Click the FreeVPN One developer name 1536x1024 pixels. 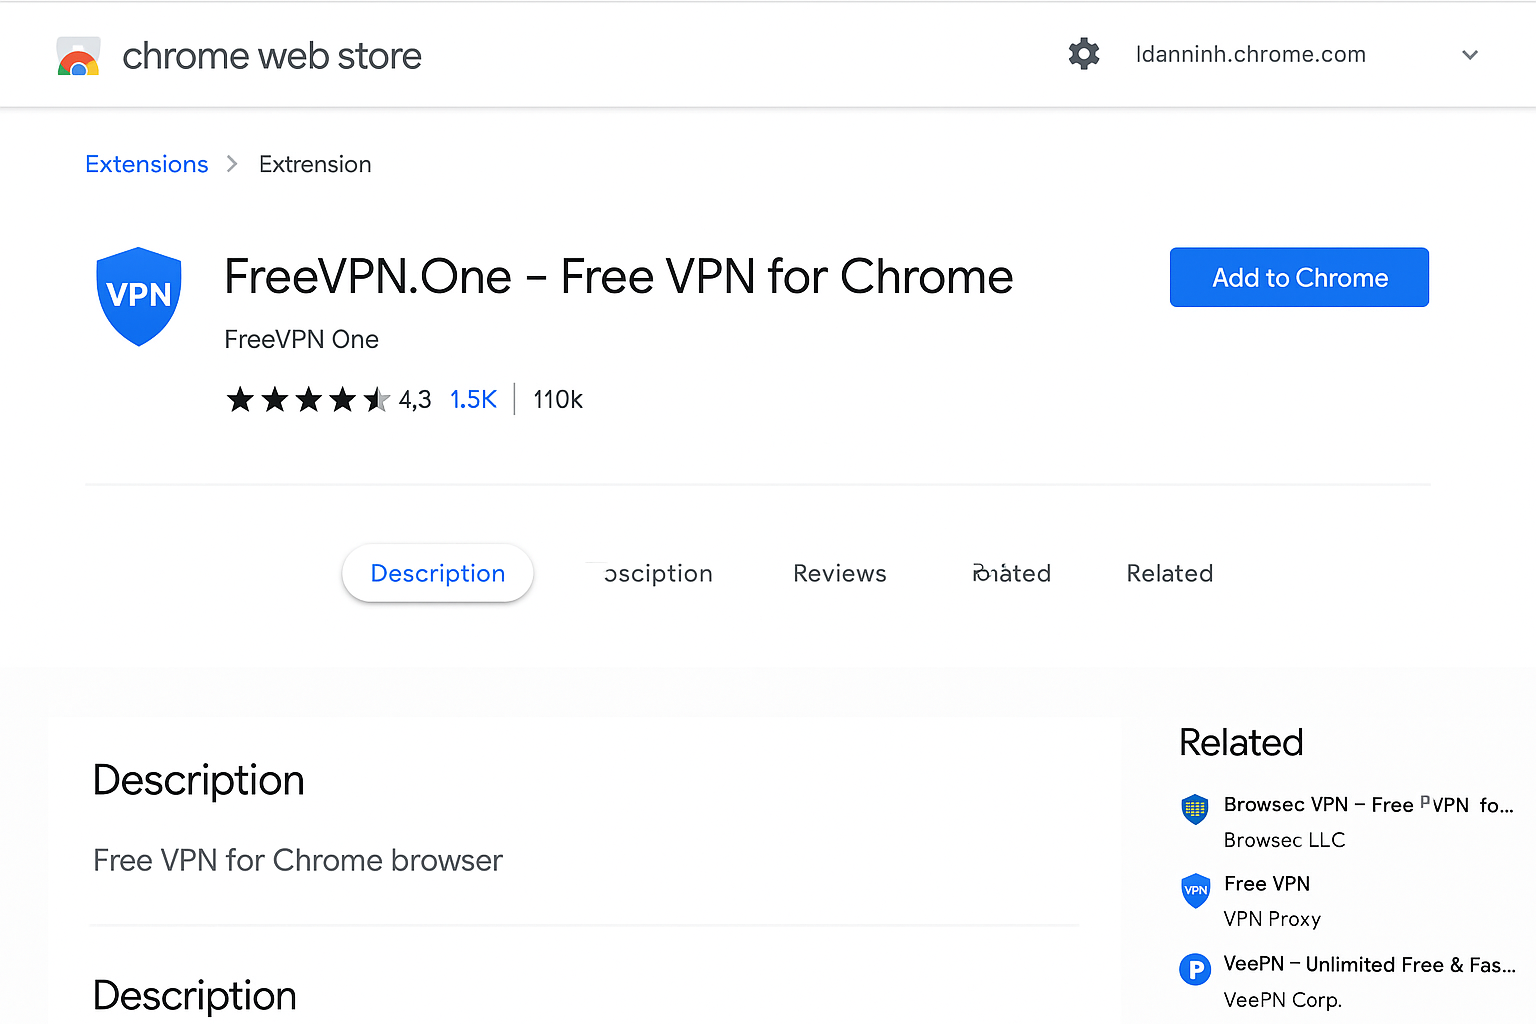301,339
